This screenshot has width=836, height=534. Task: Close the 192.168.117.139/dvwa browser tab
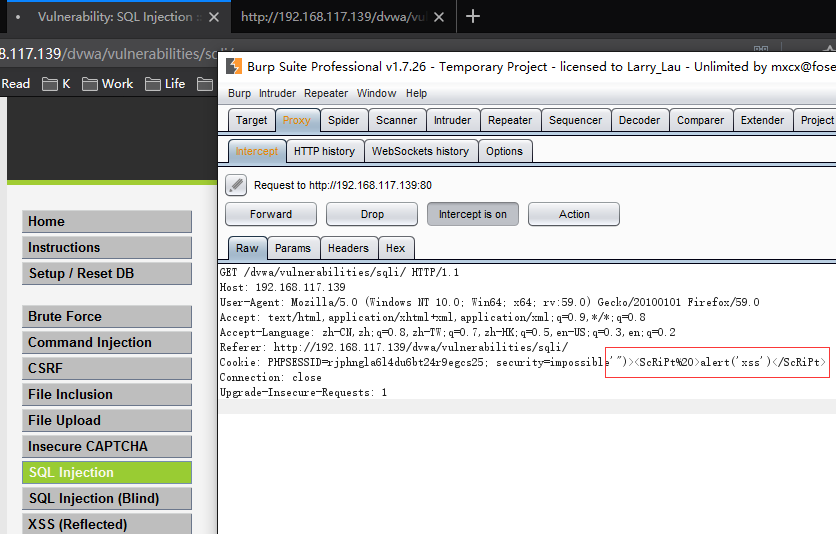pyautogui.click(x=439, y=17)
